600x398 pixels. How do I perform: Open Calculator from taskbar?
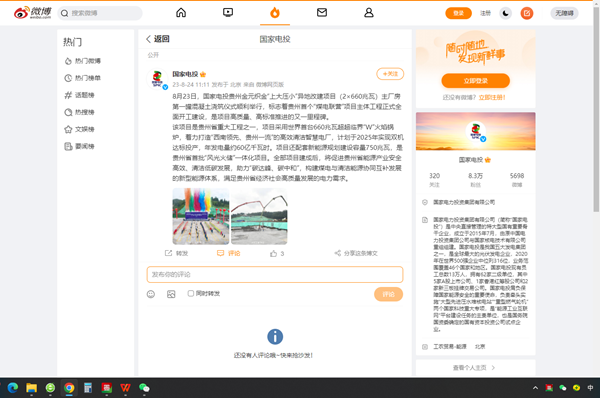88,388
